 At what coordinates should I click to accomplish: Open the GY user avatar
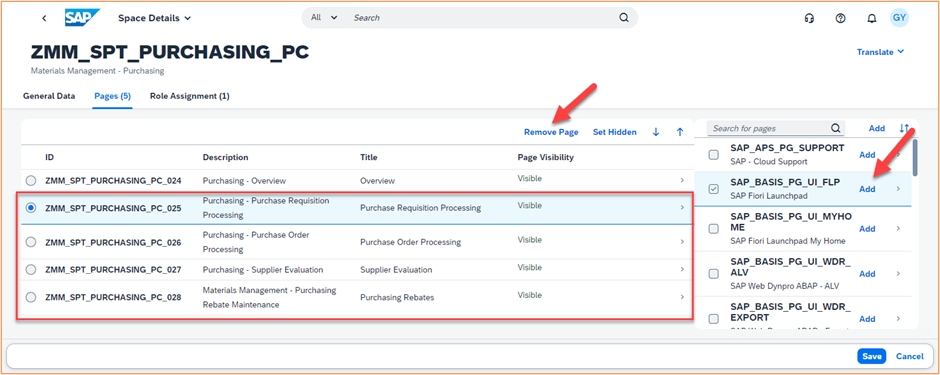[x=899, y=17]
